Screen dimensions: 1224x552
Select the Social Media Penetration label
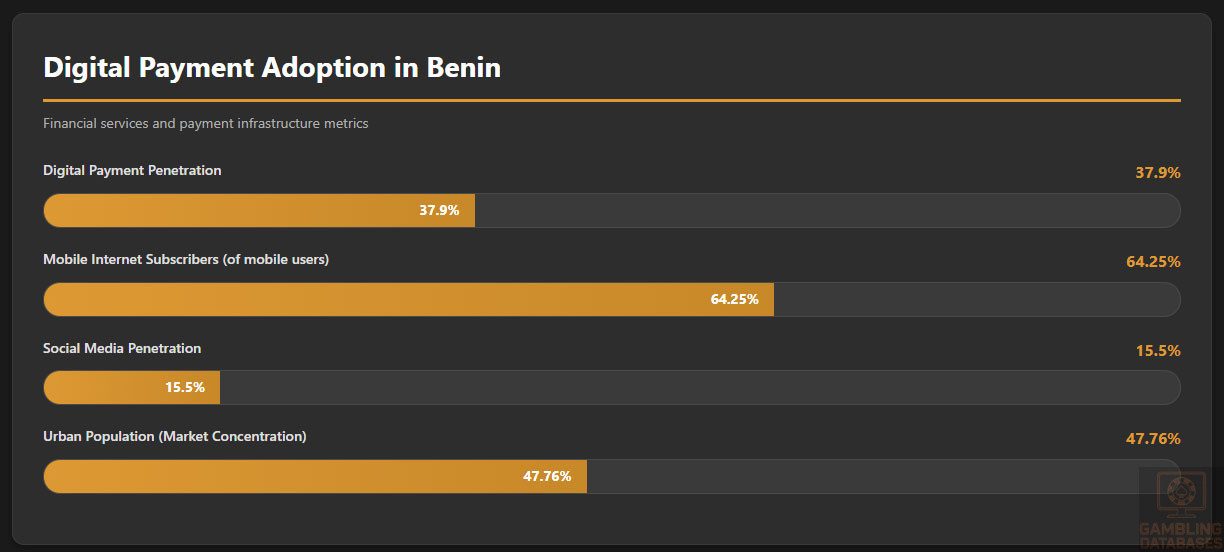(122, 349)
